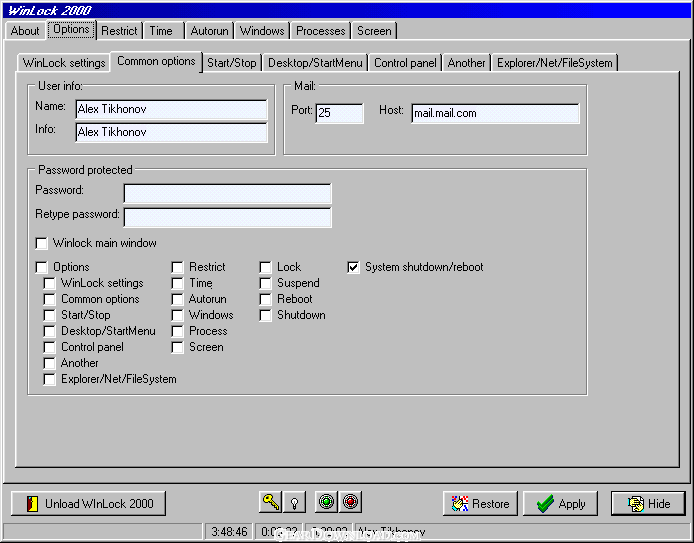Open the Explorer/Net/FileSystem sub-tab

[x=555, y=63]
